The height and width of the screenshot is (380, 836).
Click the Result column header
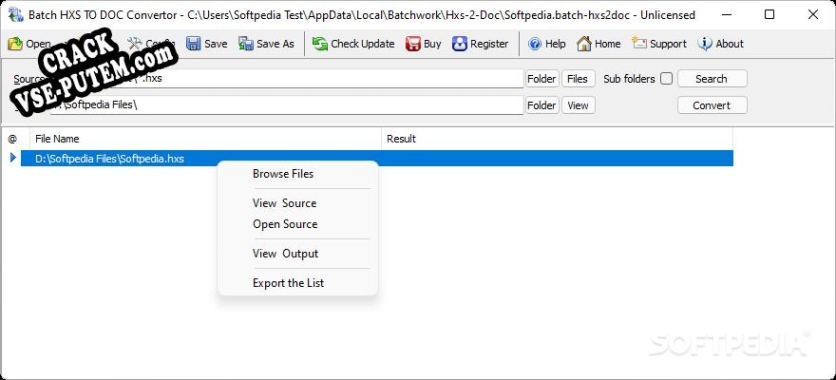pyautogui.click(x=557, y=139)
